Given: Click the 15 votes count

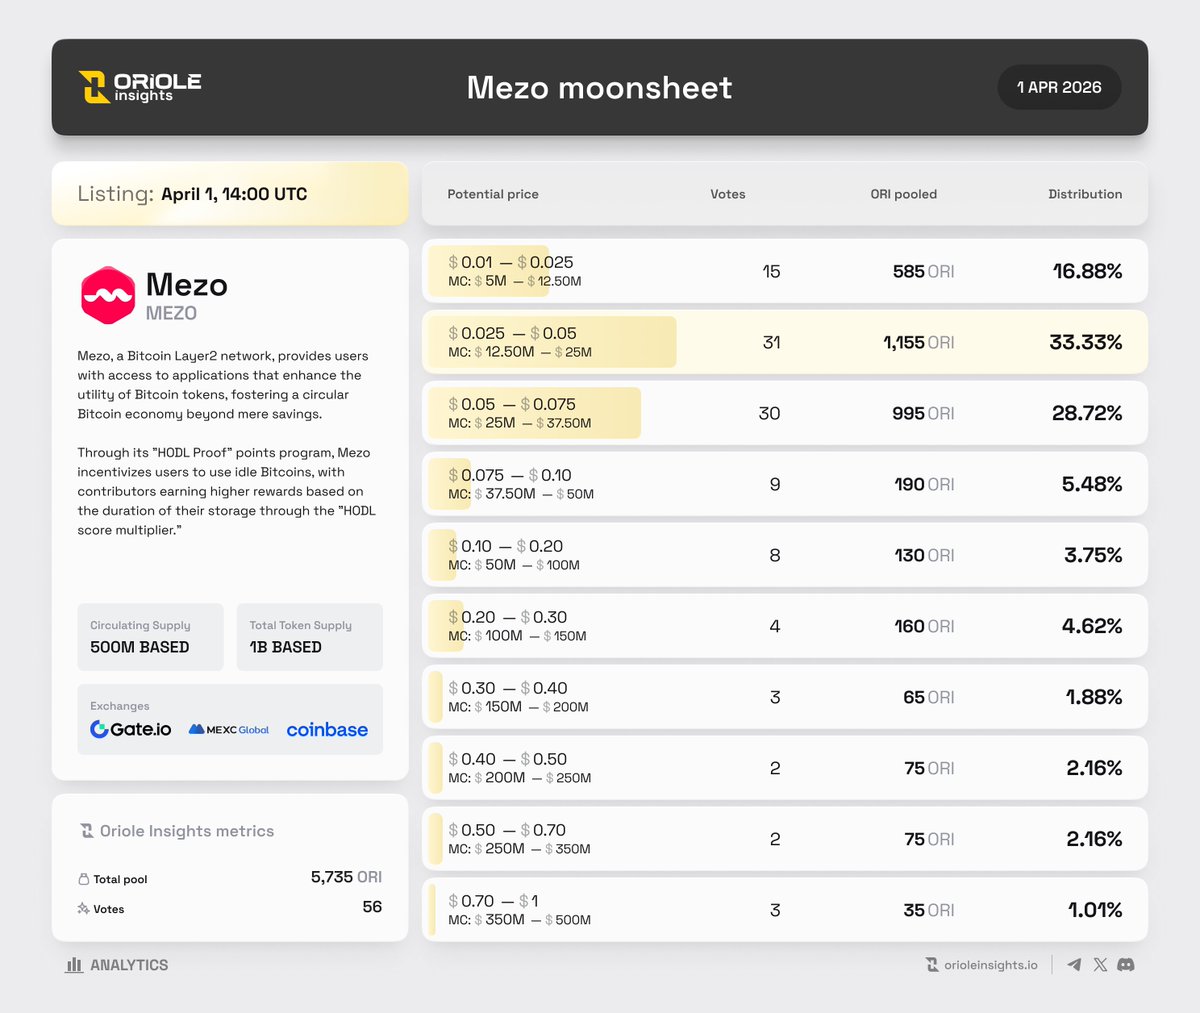Looking at the screenshot, I should click(771, 271).
